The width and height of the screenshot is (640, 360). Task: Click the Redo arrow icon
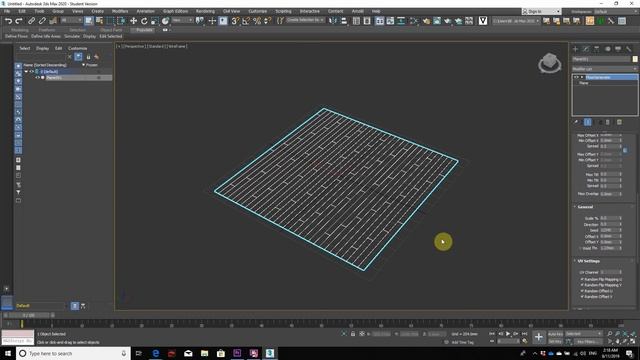pyautogui.click(x=19, y=21)
